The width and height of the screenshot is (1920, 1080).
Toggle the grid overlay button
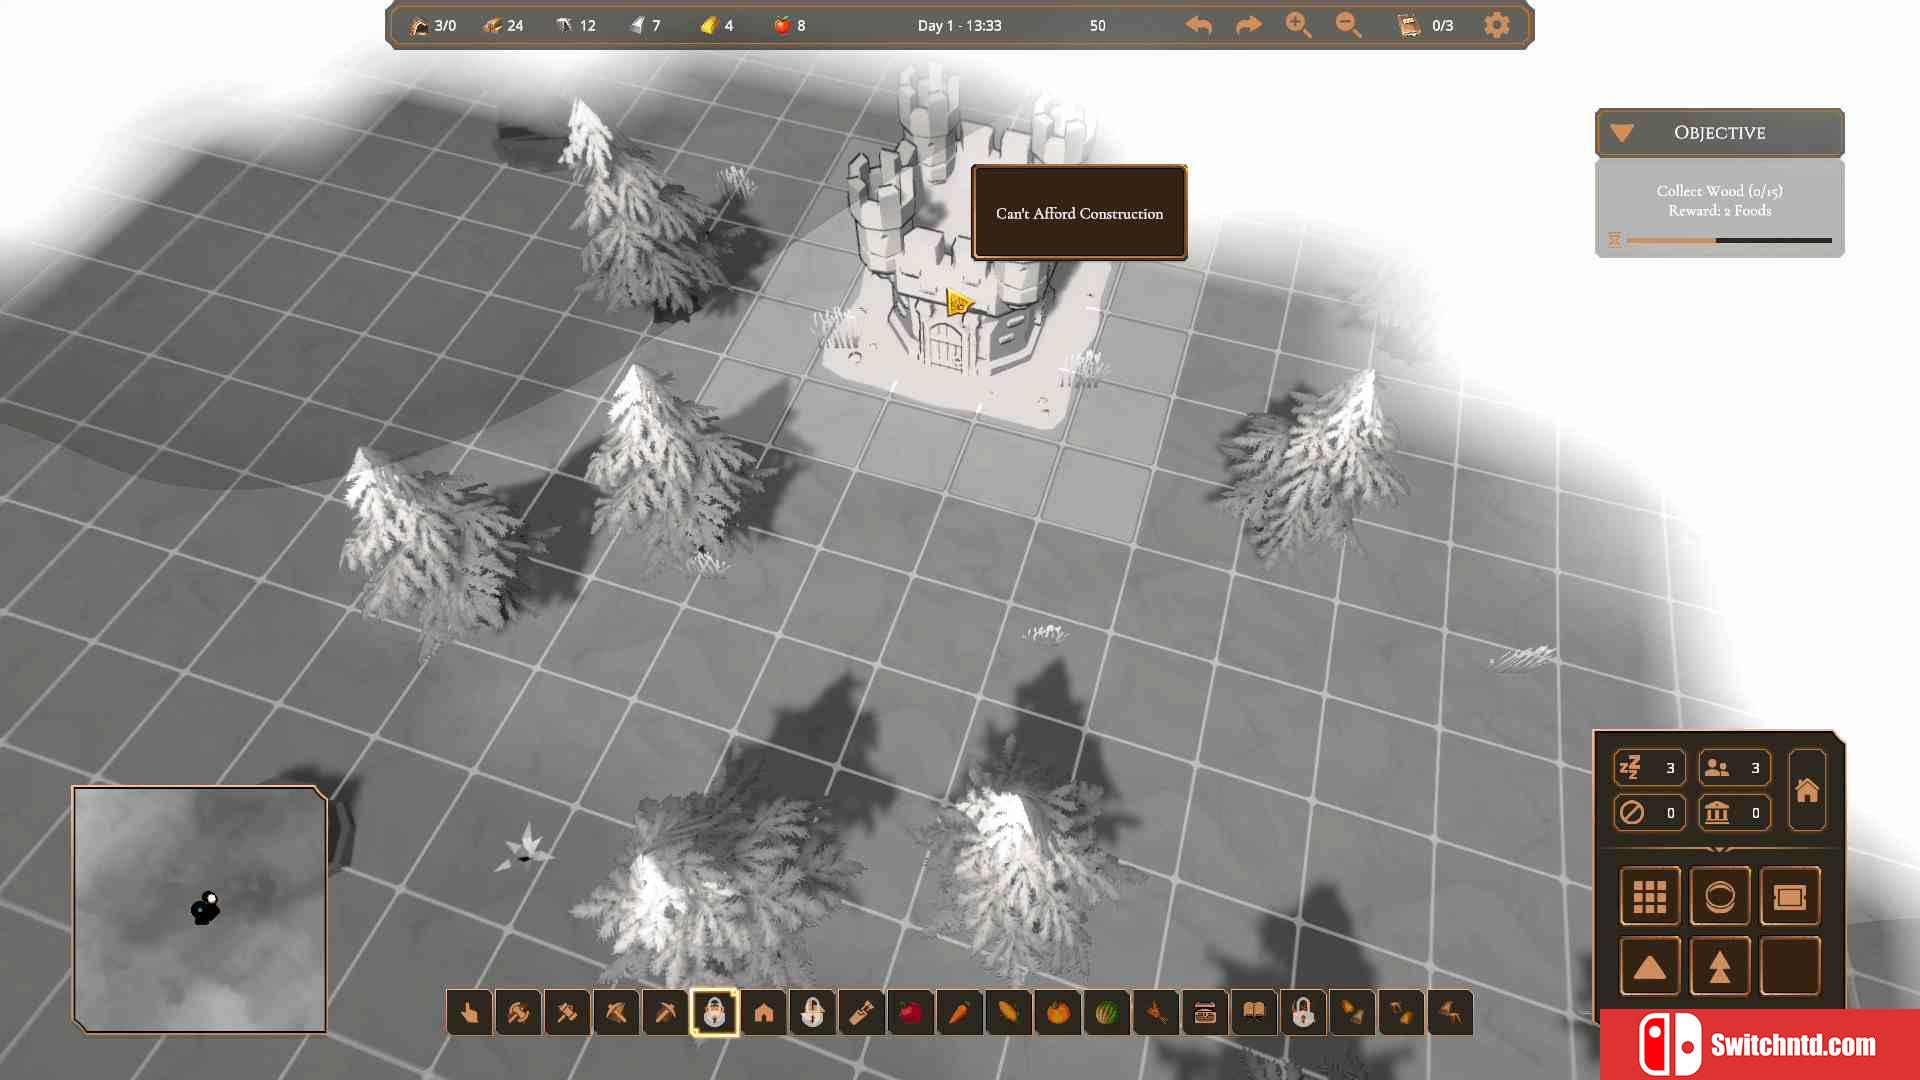pos(1649,896)
